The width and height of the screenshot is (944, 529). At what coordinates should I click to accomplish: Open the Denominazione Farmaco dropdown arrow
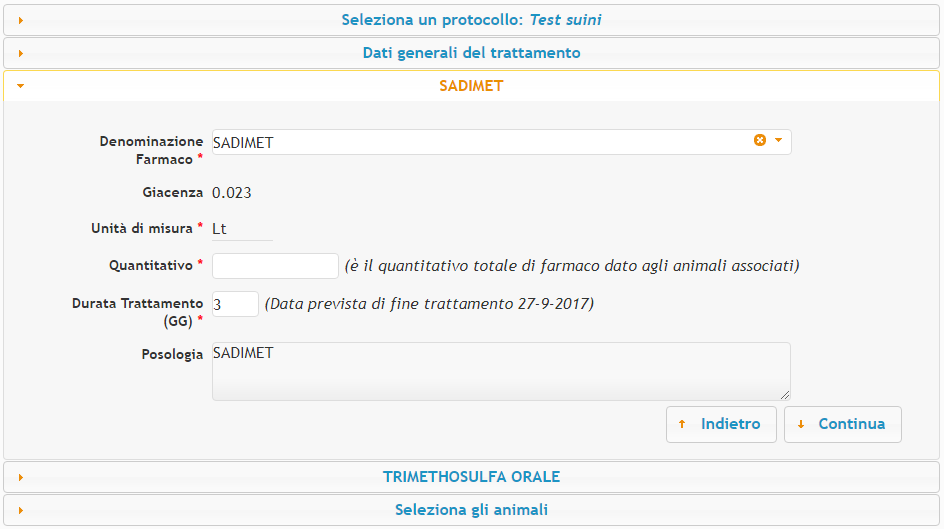pyautogui.click(x=778, y=140)
